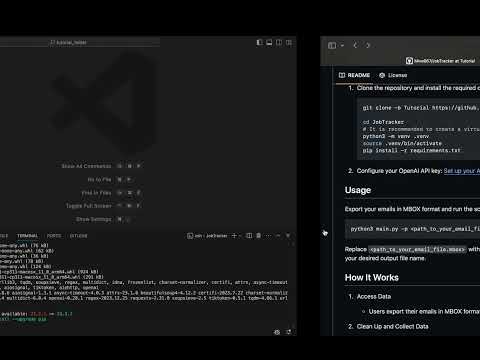Go back using Safari back arrow
Viewport: 480px width, 360px height.
click(355, 45)
